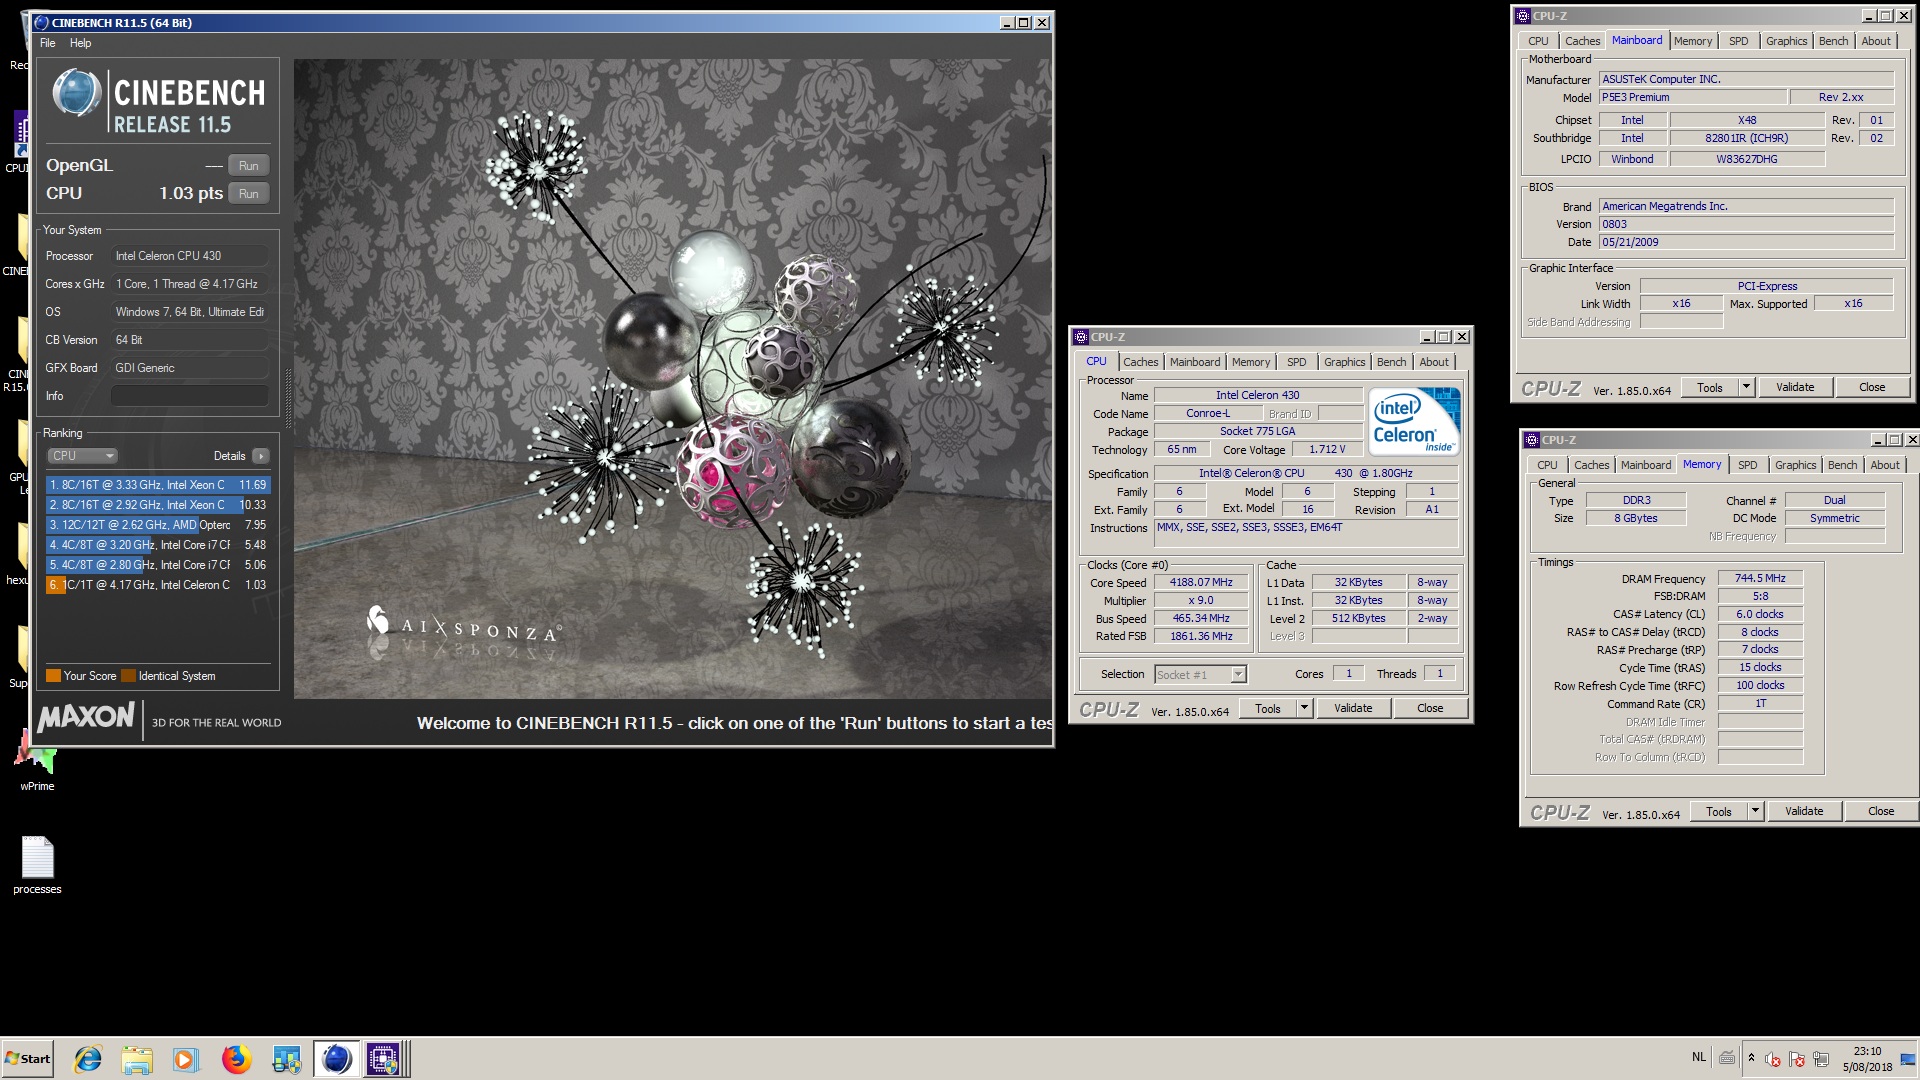This screenshot has height=1080, width=1920.
Task: Click Validate in middle CPU-Z window
Action: 1353,708
